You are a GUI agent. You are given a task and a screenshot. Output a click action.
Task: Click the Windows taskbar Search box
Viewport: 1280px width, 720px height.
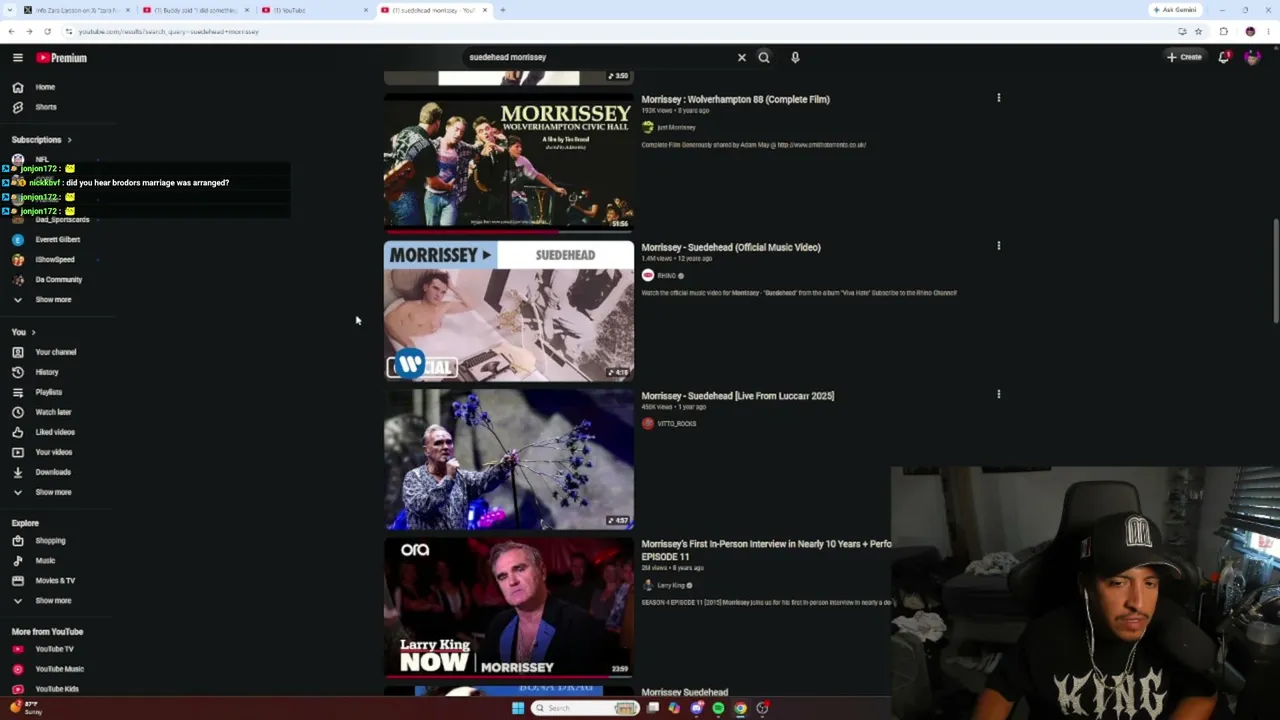(585, 708)
